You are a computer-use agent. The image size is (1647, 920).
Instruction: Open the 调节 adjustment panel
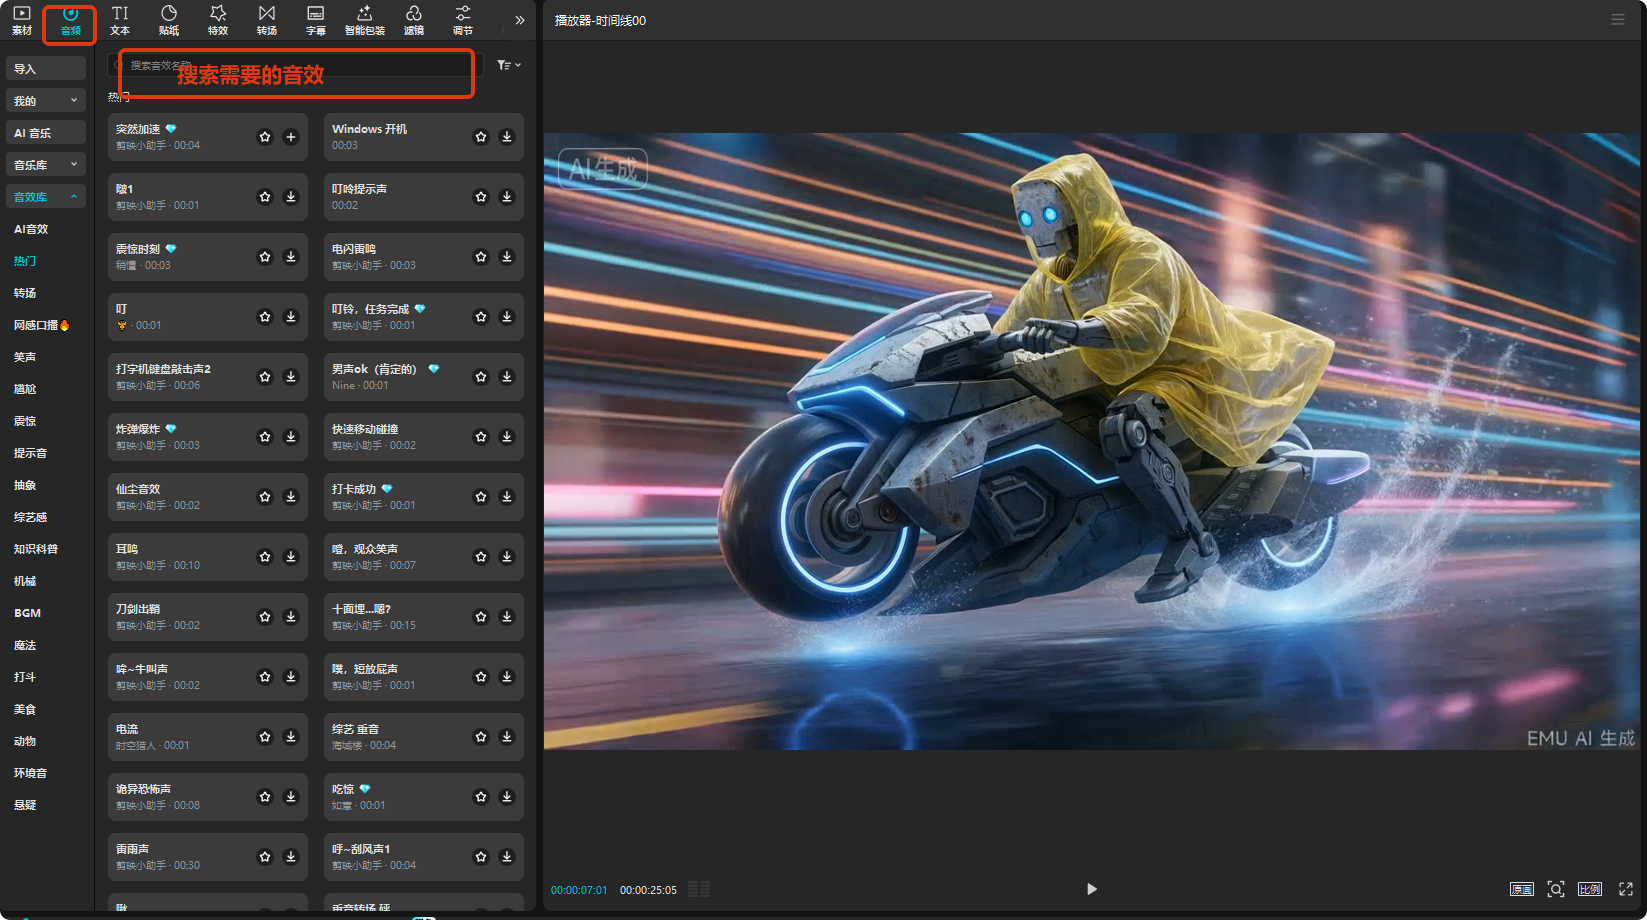[x=462, y=20]
